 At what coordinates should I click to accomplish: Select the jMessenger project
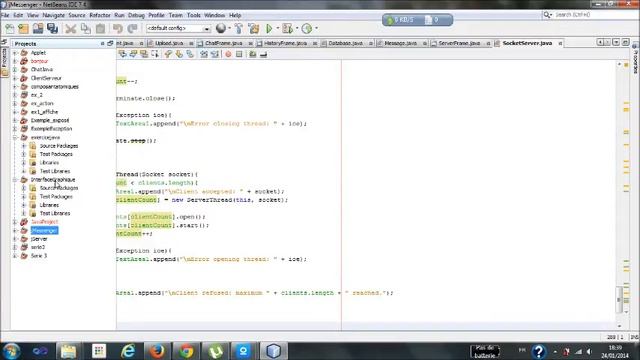44,231
